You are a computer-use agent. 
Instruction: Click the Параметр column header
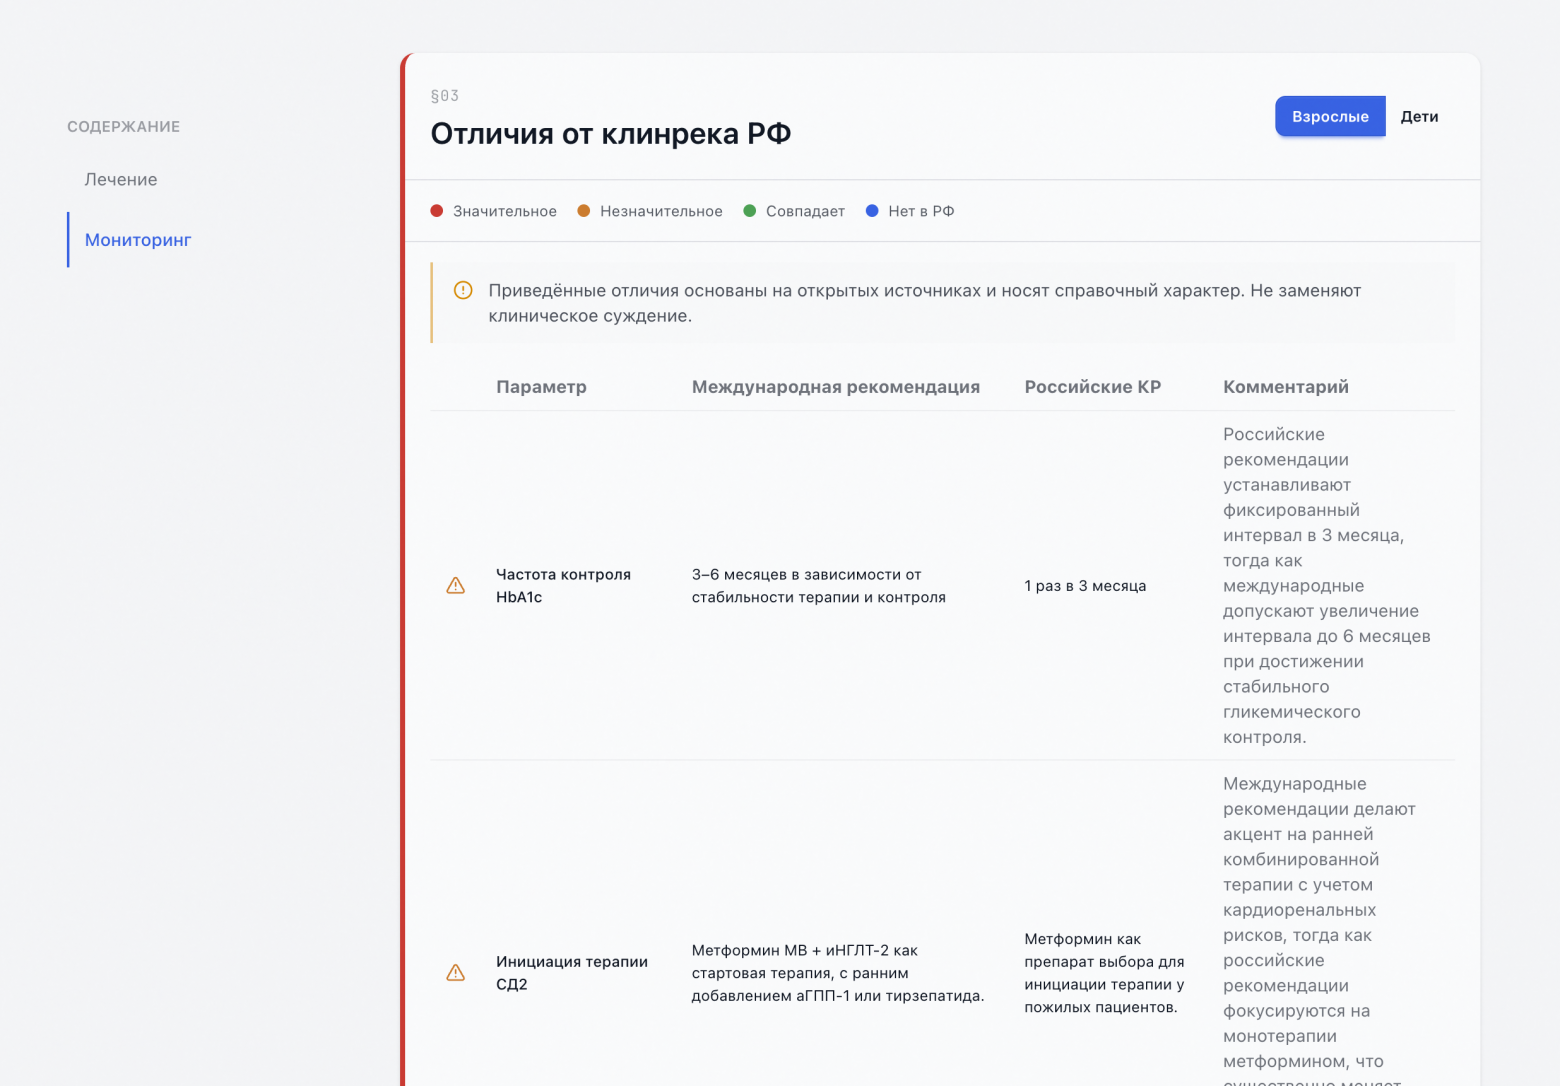click(541, 387)
